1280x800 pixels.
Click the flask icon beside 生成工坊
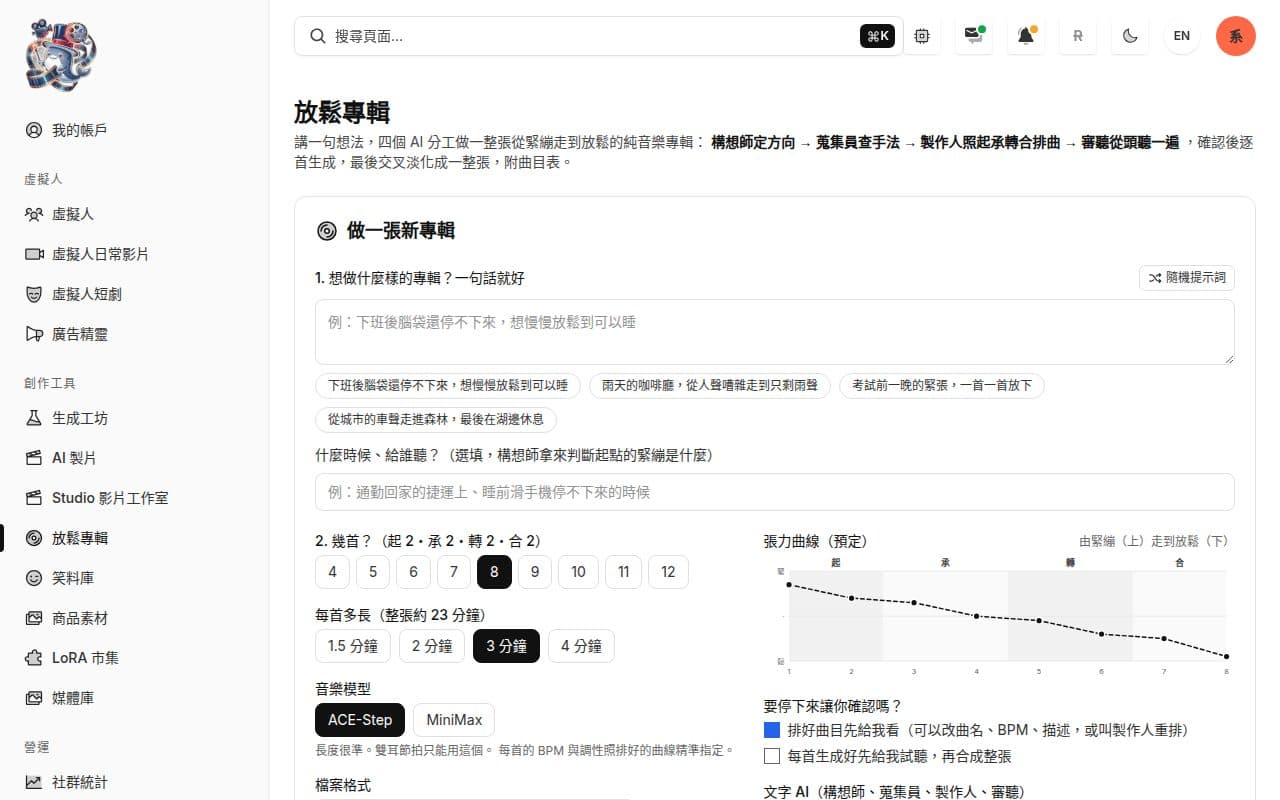34,418
